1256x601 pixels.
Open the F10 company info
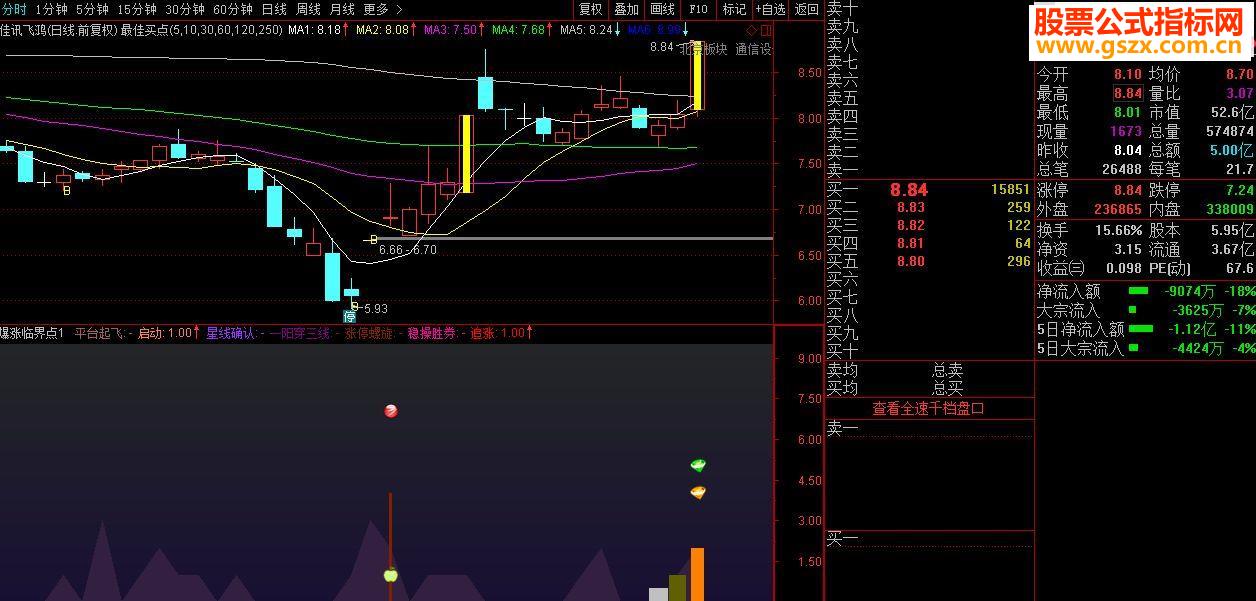coord(698,9)
